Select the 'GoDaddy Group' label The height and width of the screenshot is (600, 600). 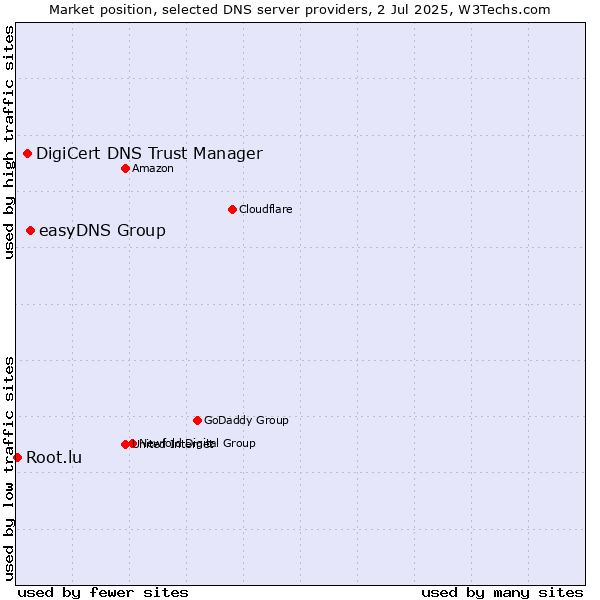(246, 420)
